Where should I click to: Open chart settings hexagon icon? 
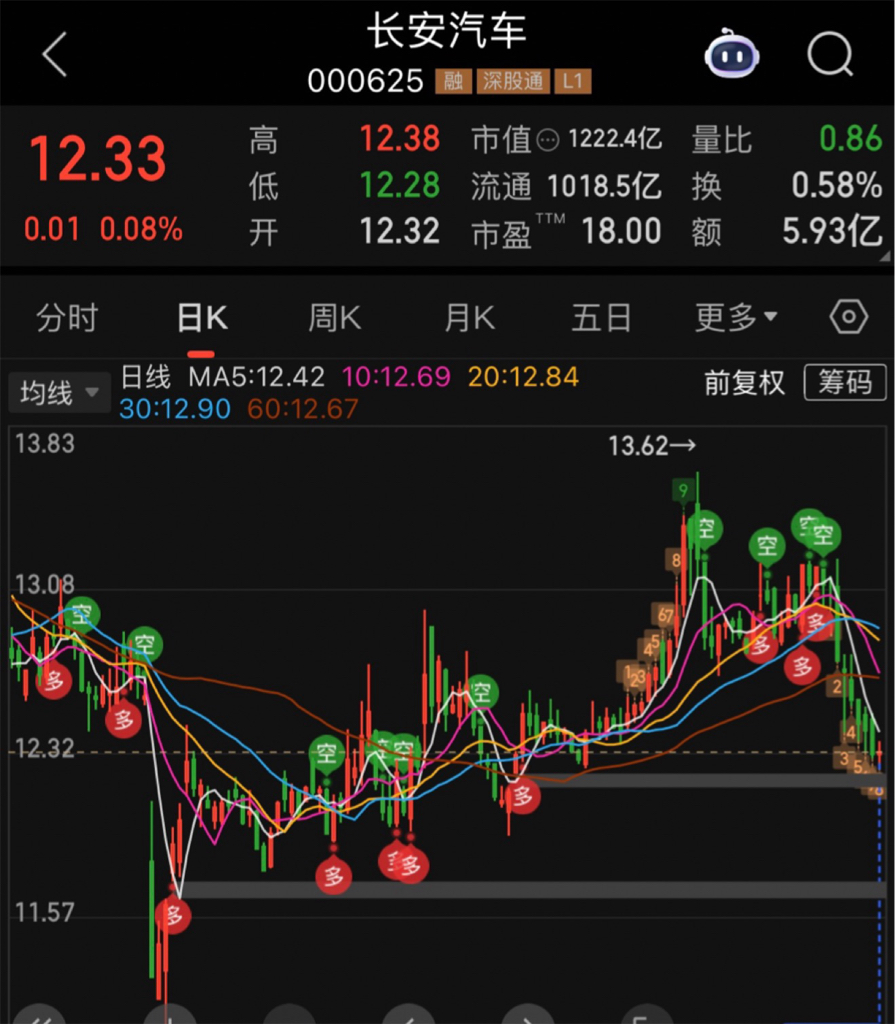[849, 317]
